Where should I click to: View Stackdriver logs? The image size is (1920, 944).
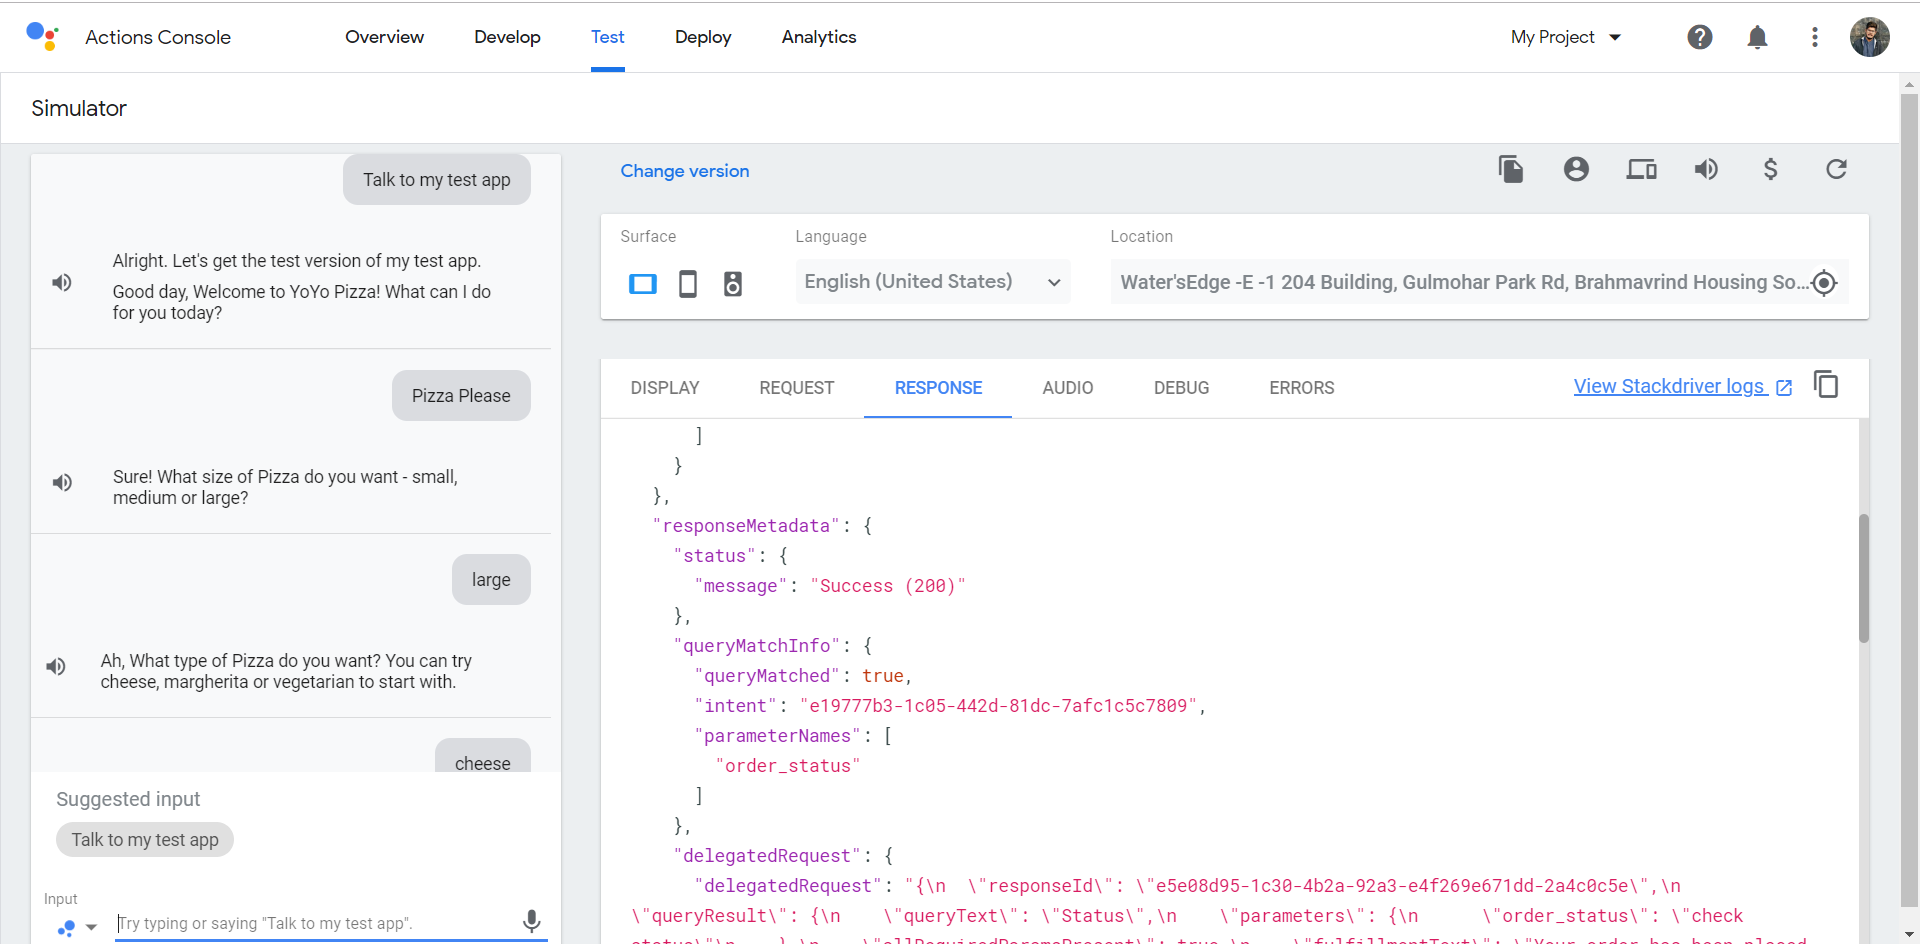coord(1671,386)
